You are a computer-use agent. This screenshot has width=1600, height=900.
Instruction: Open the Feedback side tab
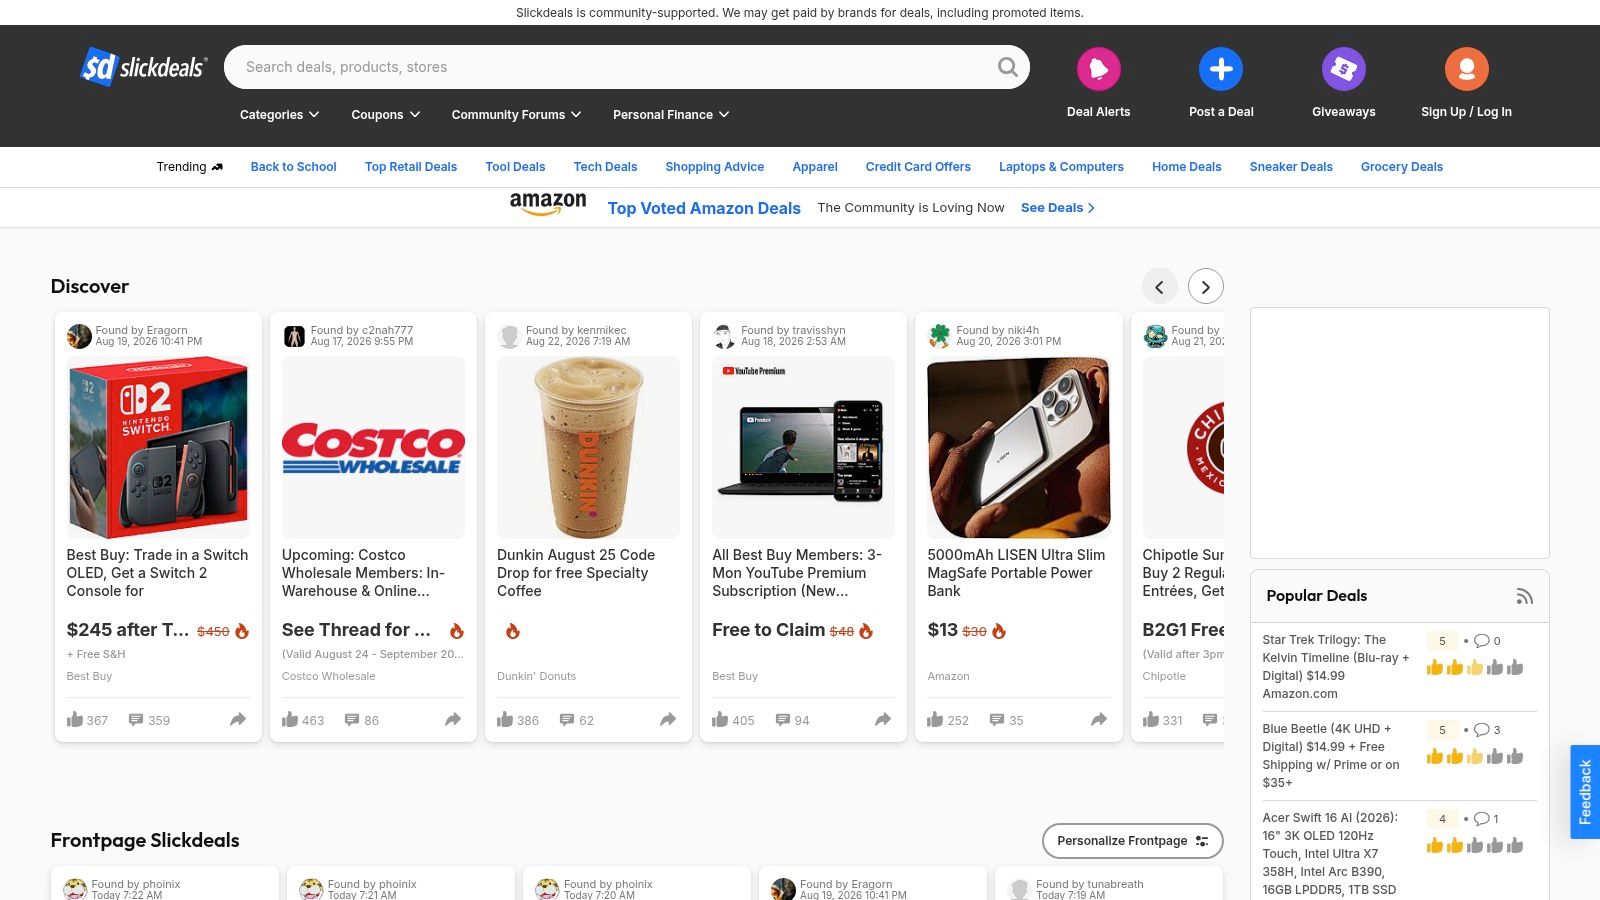tap(1585, 792)
